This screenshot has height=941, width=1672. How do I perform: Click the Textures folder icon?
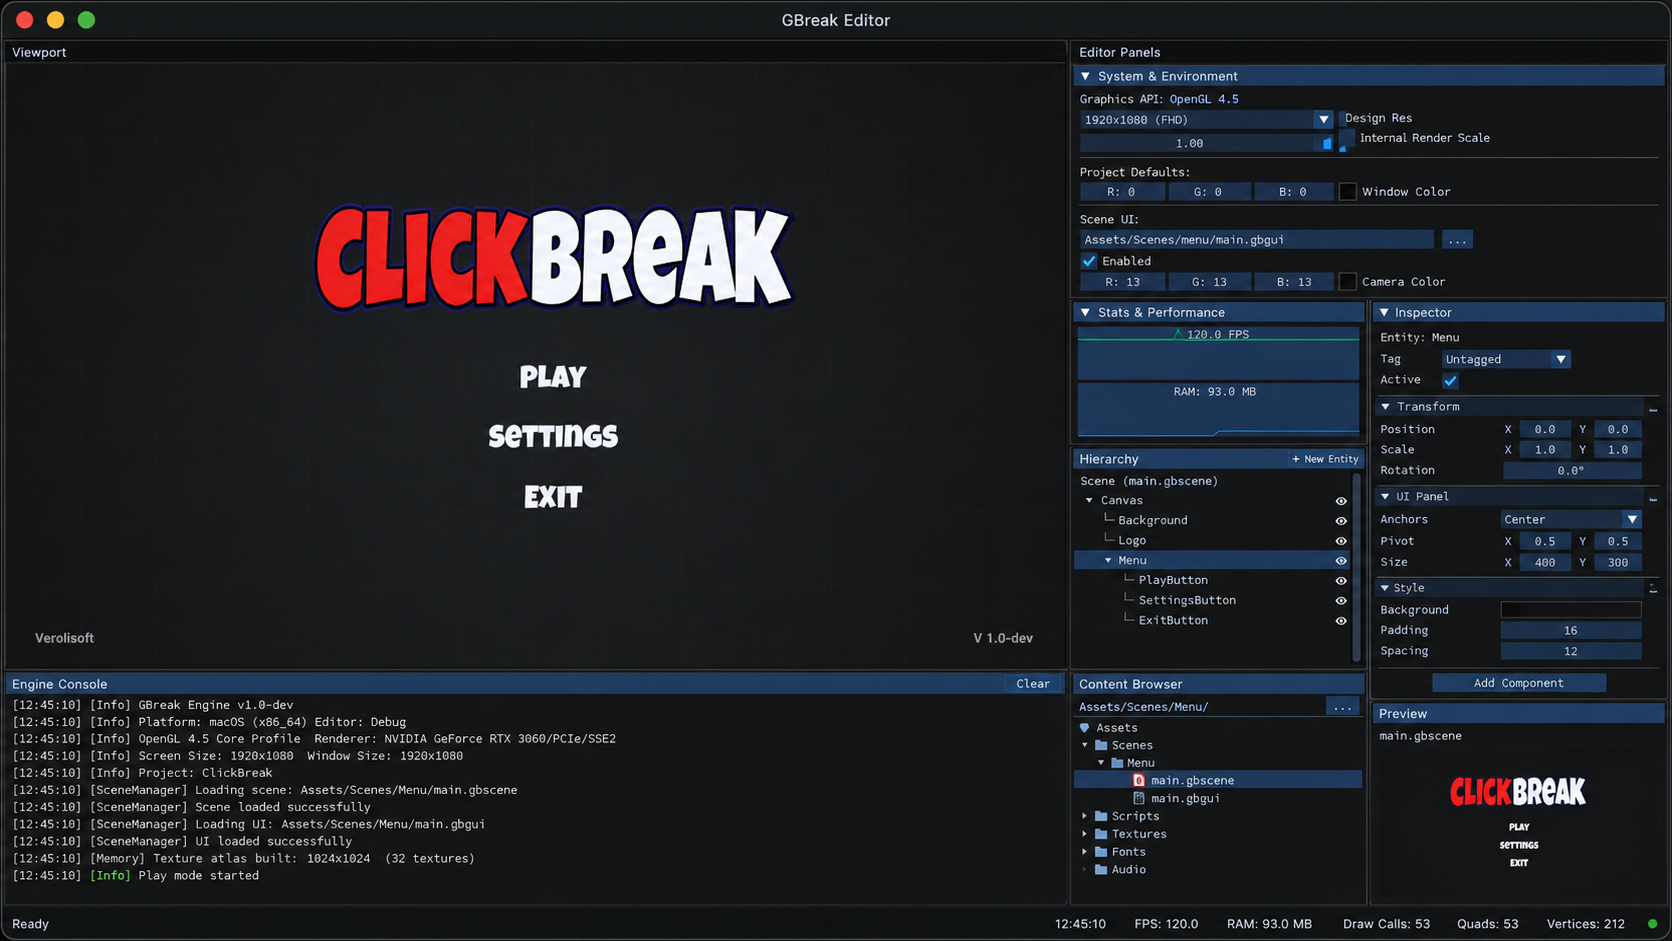(x=1101, y=834)
